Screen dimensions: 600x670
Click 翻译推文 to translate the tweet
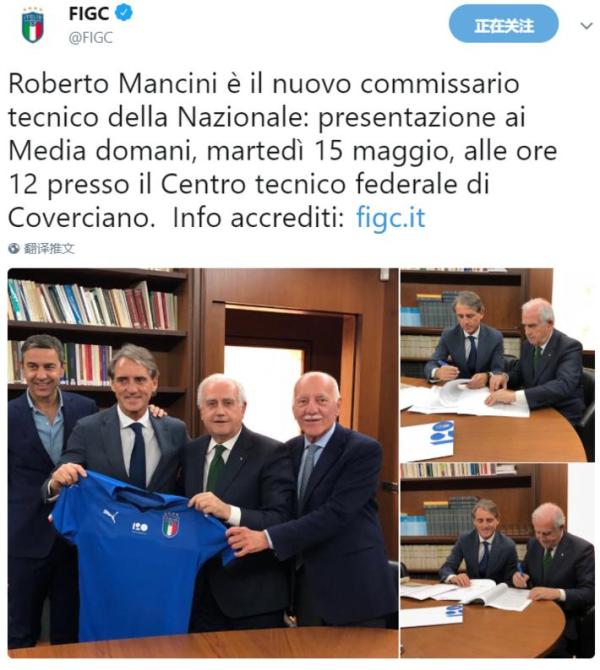point(49,248)
